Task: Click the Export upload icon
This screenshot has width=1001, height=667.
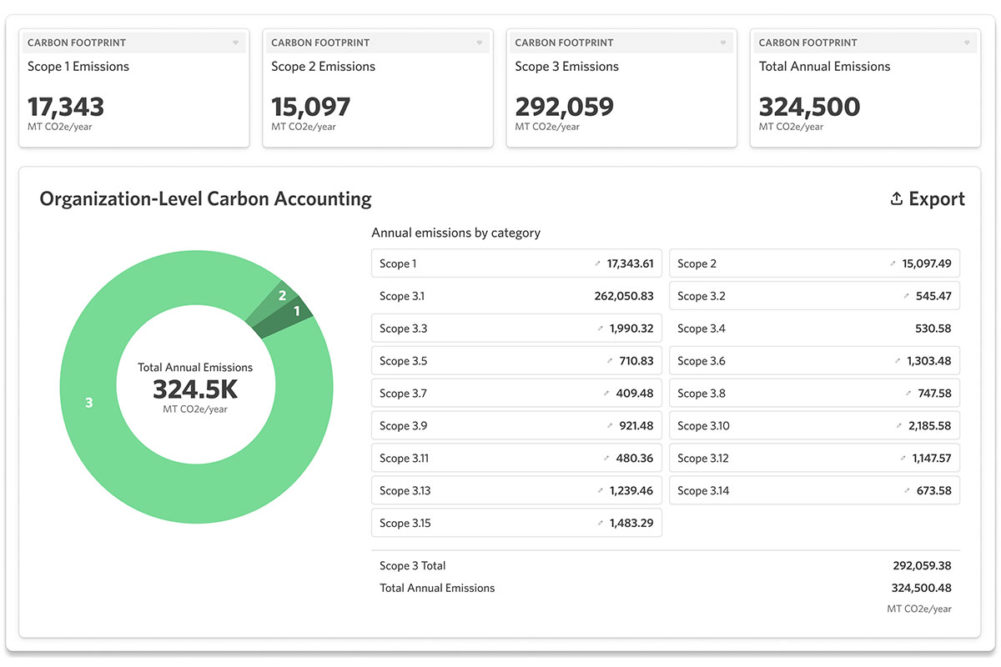Action: (x=896, y=199)
